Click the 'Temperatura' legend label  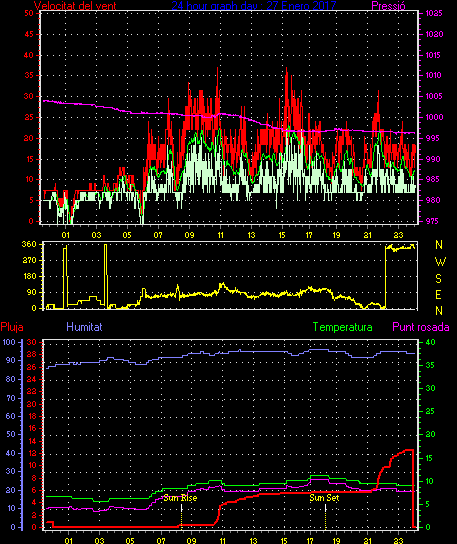[x=342, y=327]
